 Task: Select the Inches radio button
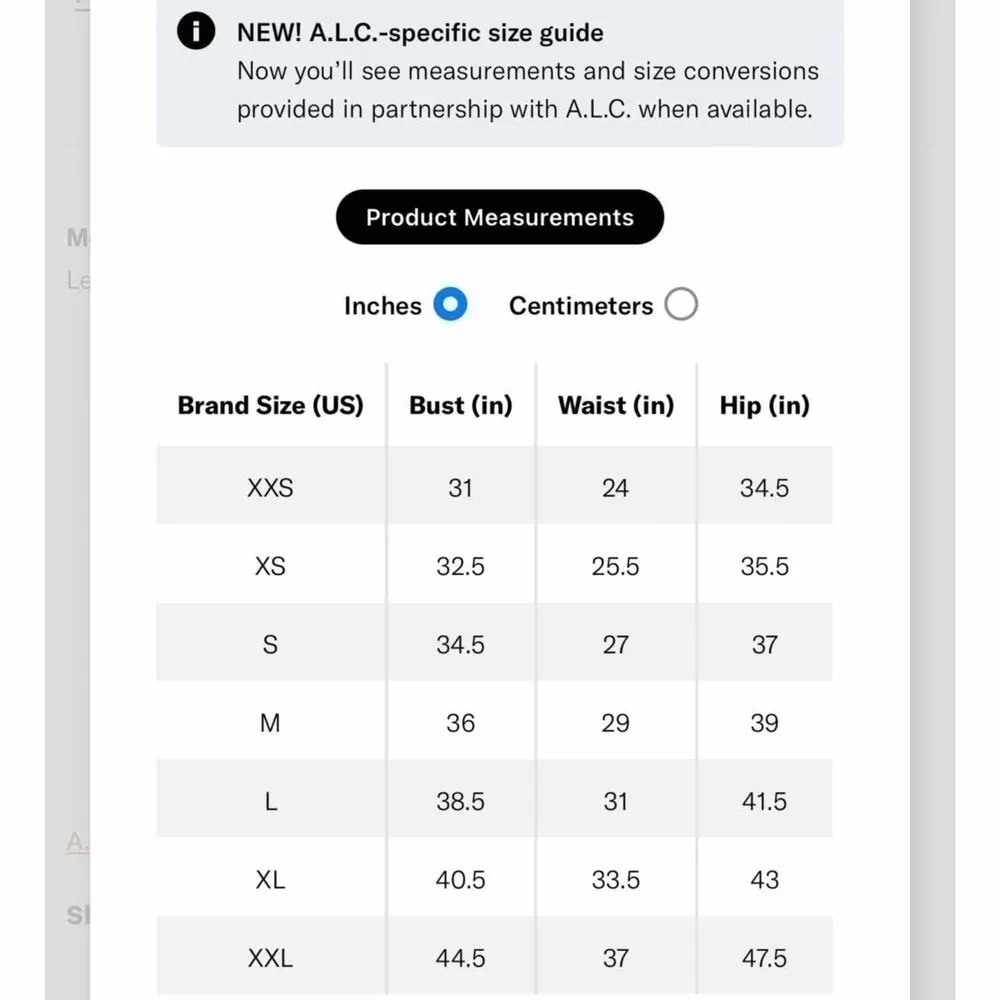pos(450,305)
